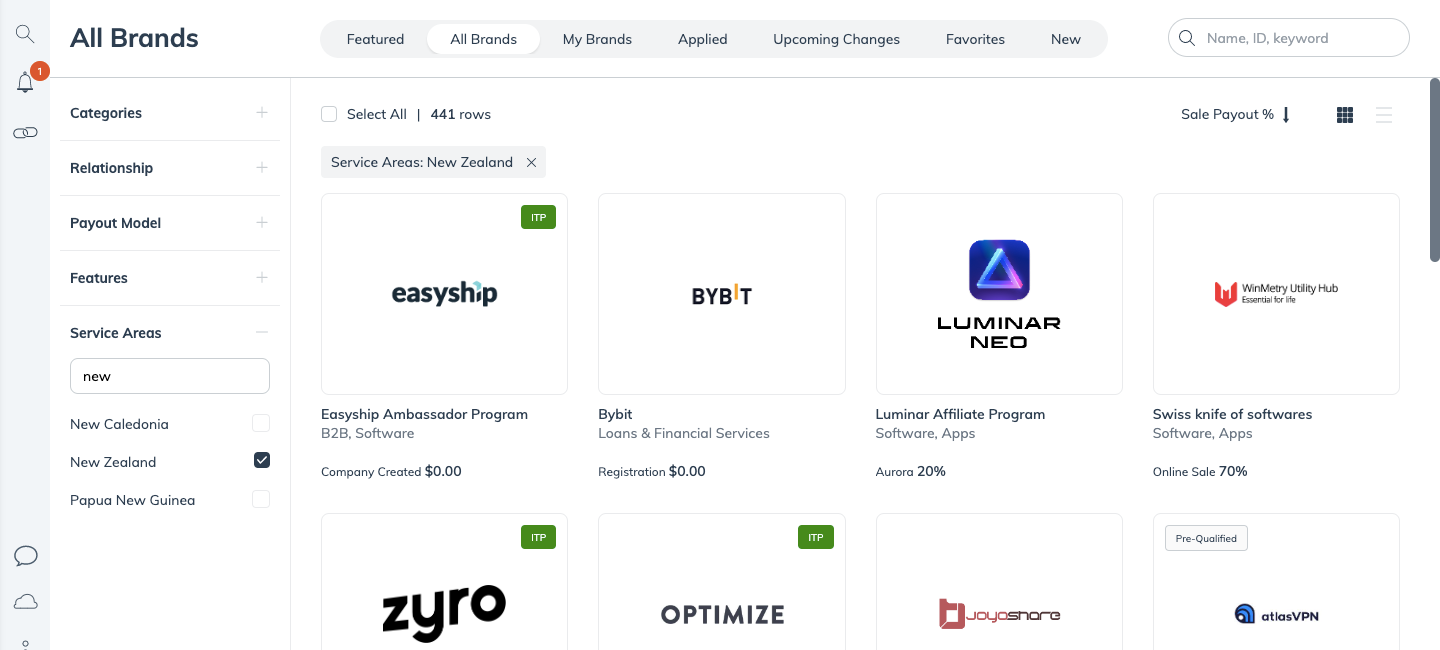Uncheck the New Zealand checkbox
This screenshot has width=1440, height=650.
[x=261, y=460]
